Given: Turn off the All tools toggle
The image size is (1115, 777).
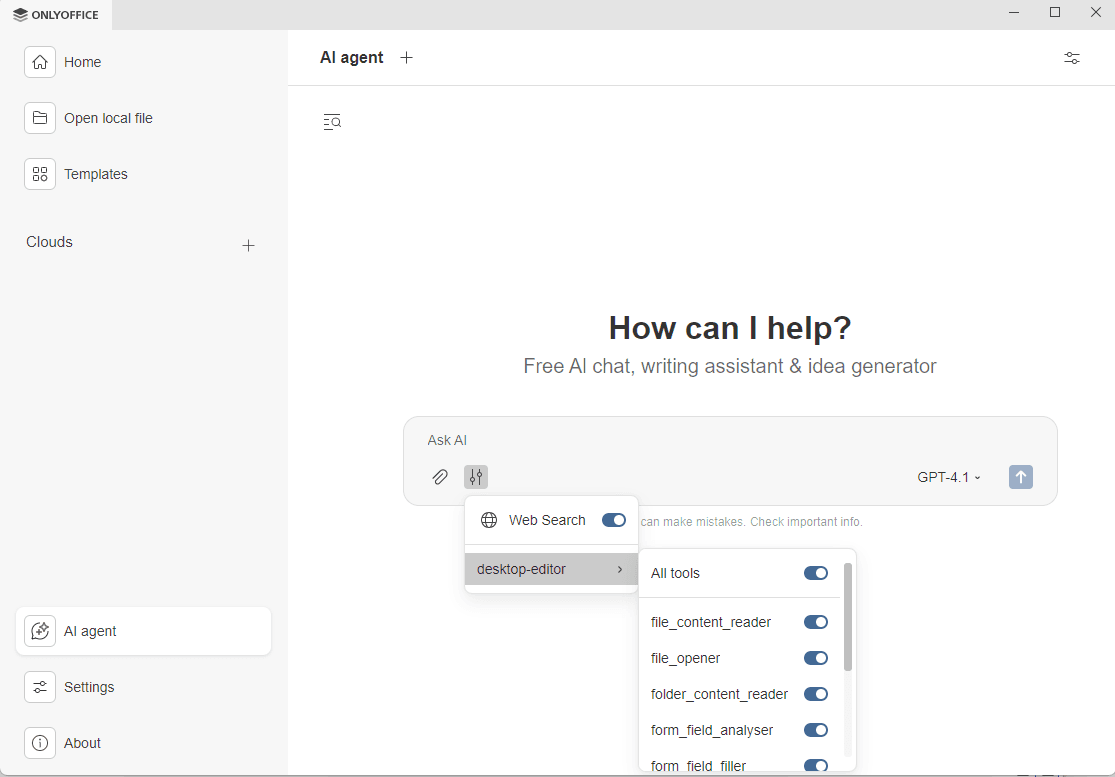Looking at the screenshot, I should (816, 573).
